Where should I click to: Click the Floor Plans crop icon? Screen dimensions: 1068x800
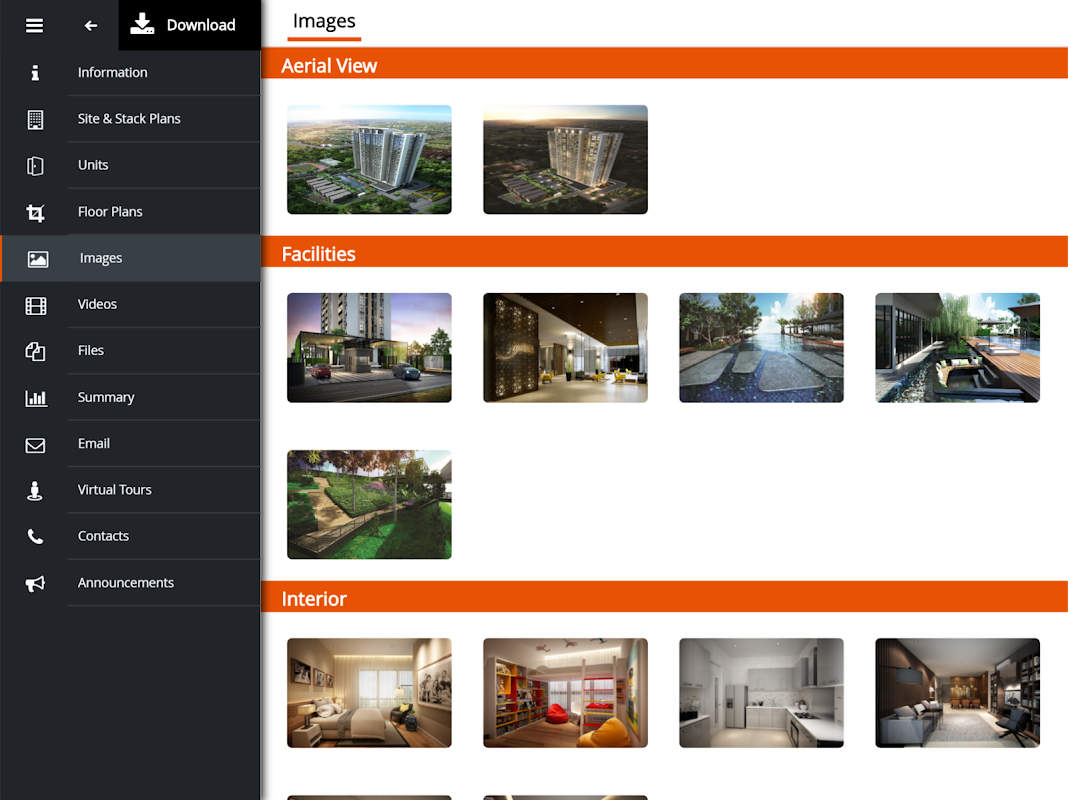pyautogui.click(x=35, y=212)
